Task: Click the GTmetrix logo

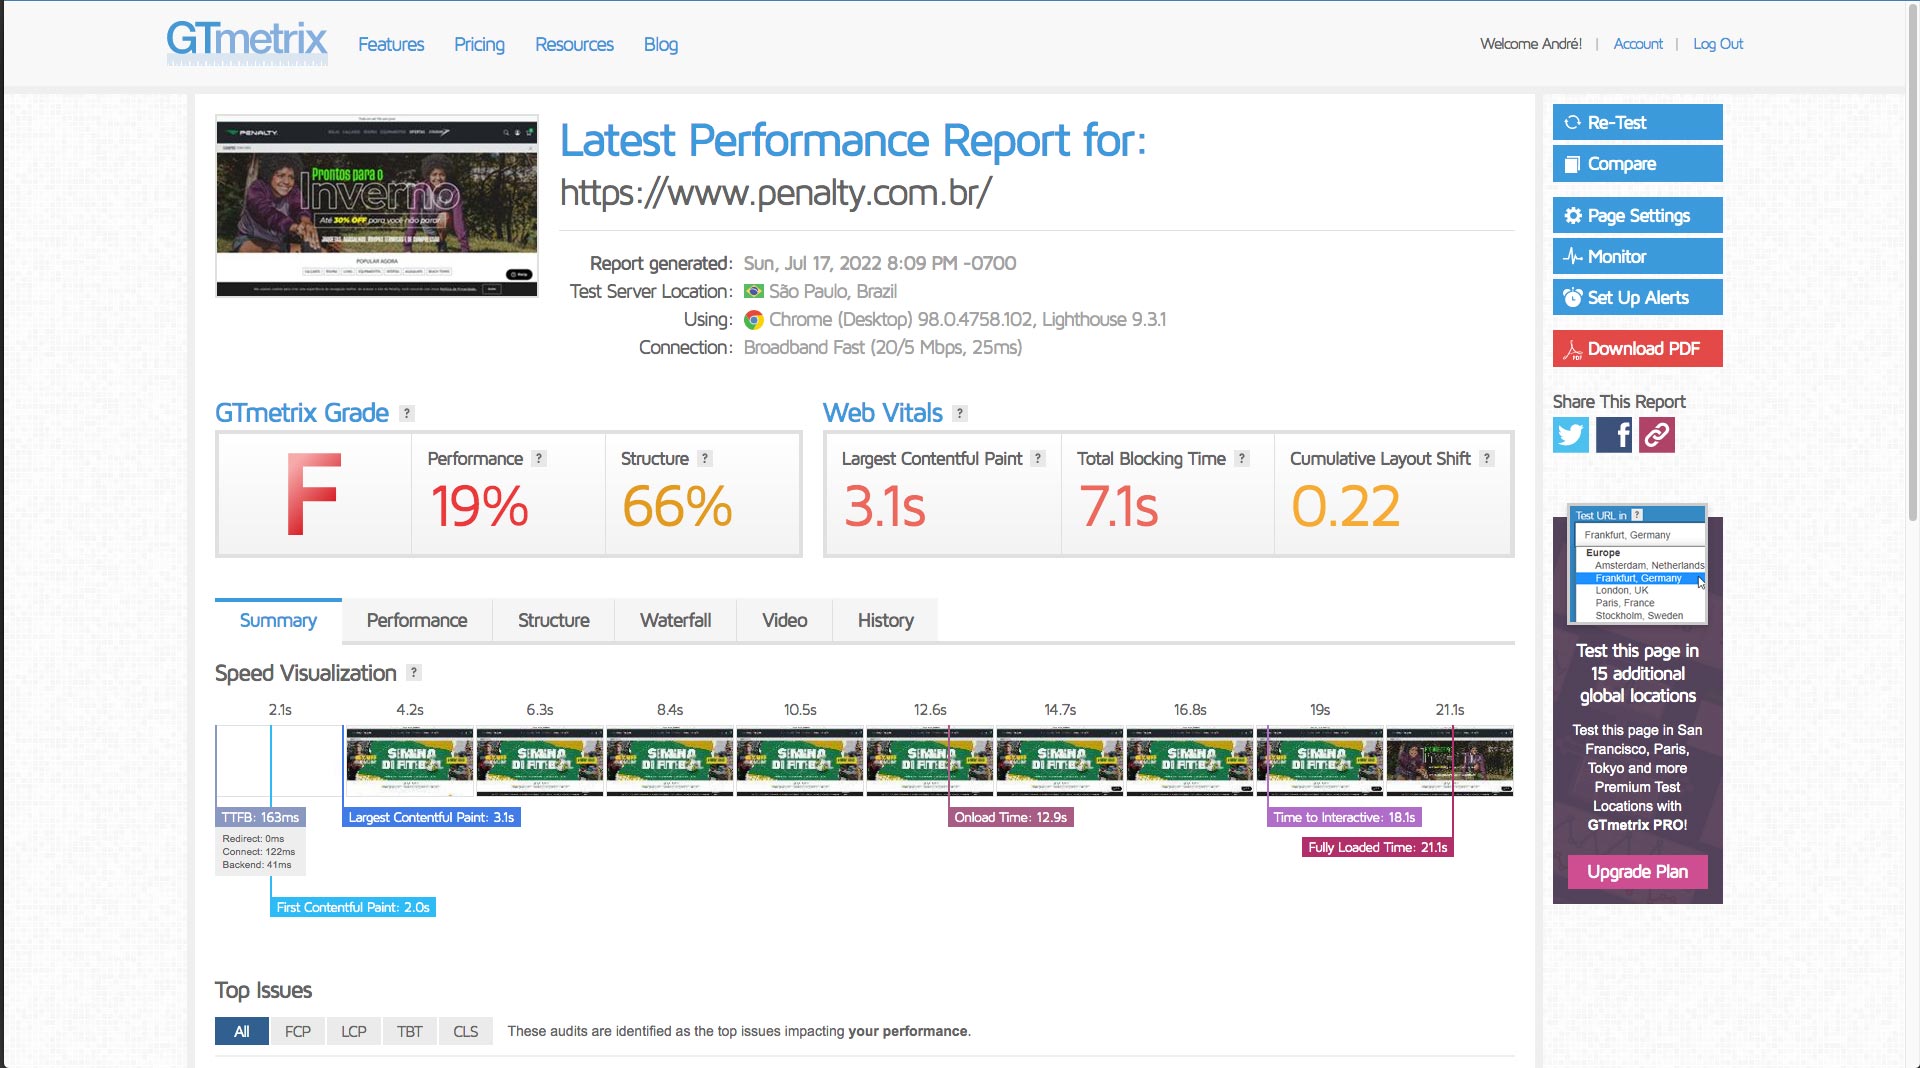Action: [x=247, y=43]
